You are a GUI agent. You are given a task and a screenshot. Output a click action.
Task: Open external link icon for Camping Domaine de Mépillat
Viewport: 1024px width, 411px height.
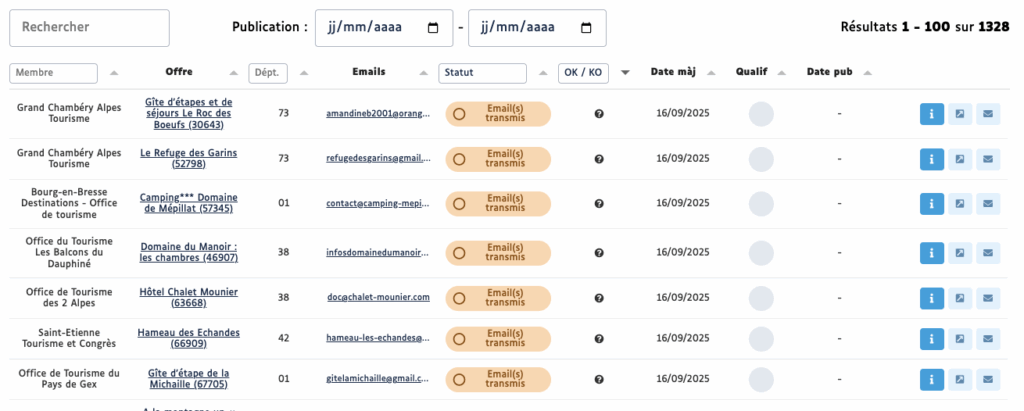959,205
